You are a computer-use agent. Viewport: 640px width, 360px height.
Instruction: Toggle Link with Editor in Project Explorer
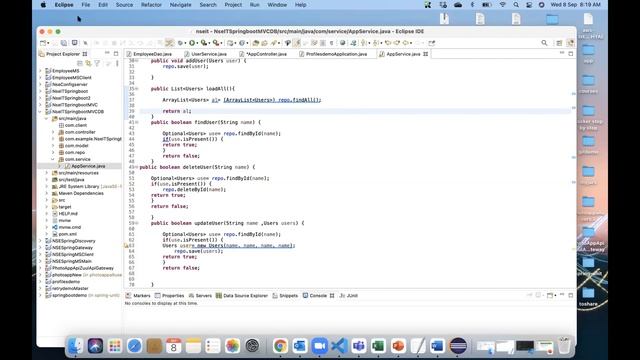[88, 63]
